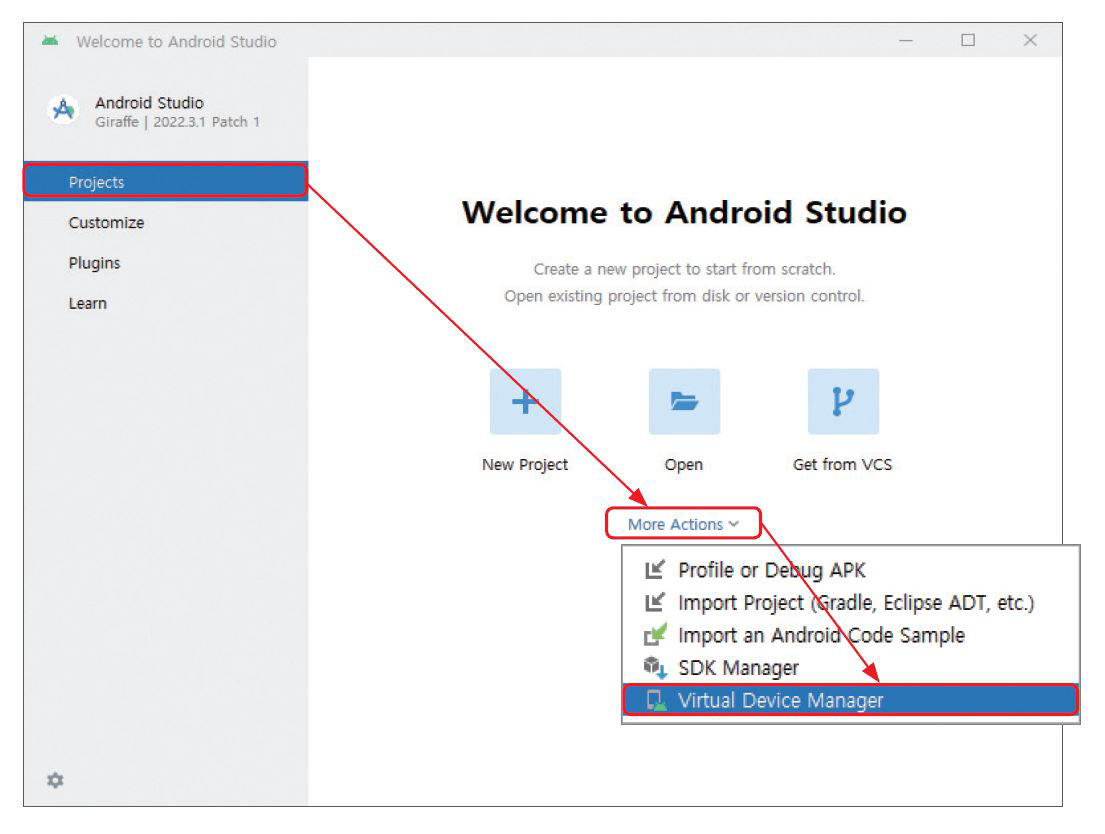
Task: Click the Import Android Code Sample icon
Action: coord(655,634)
